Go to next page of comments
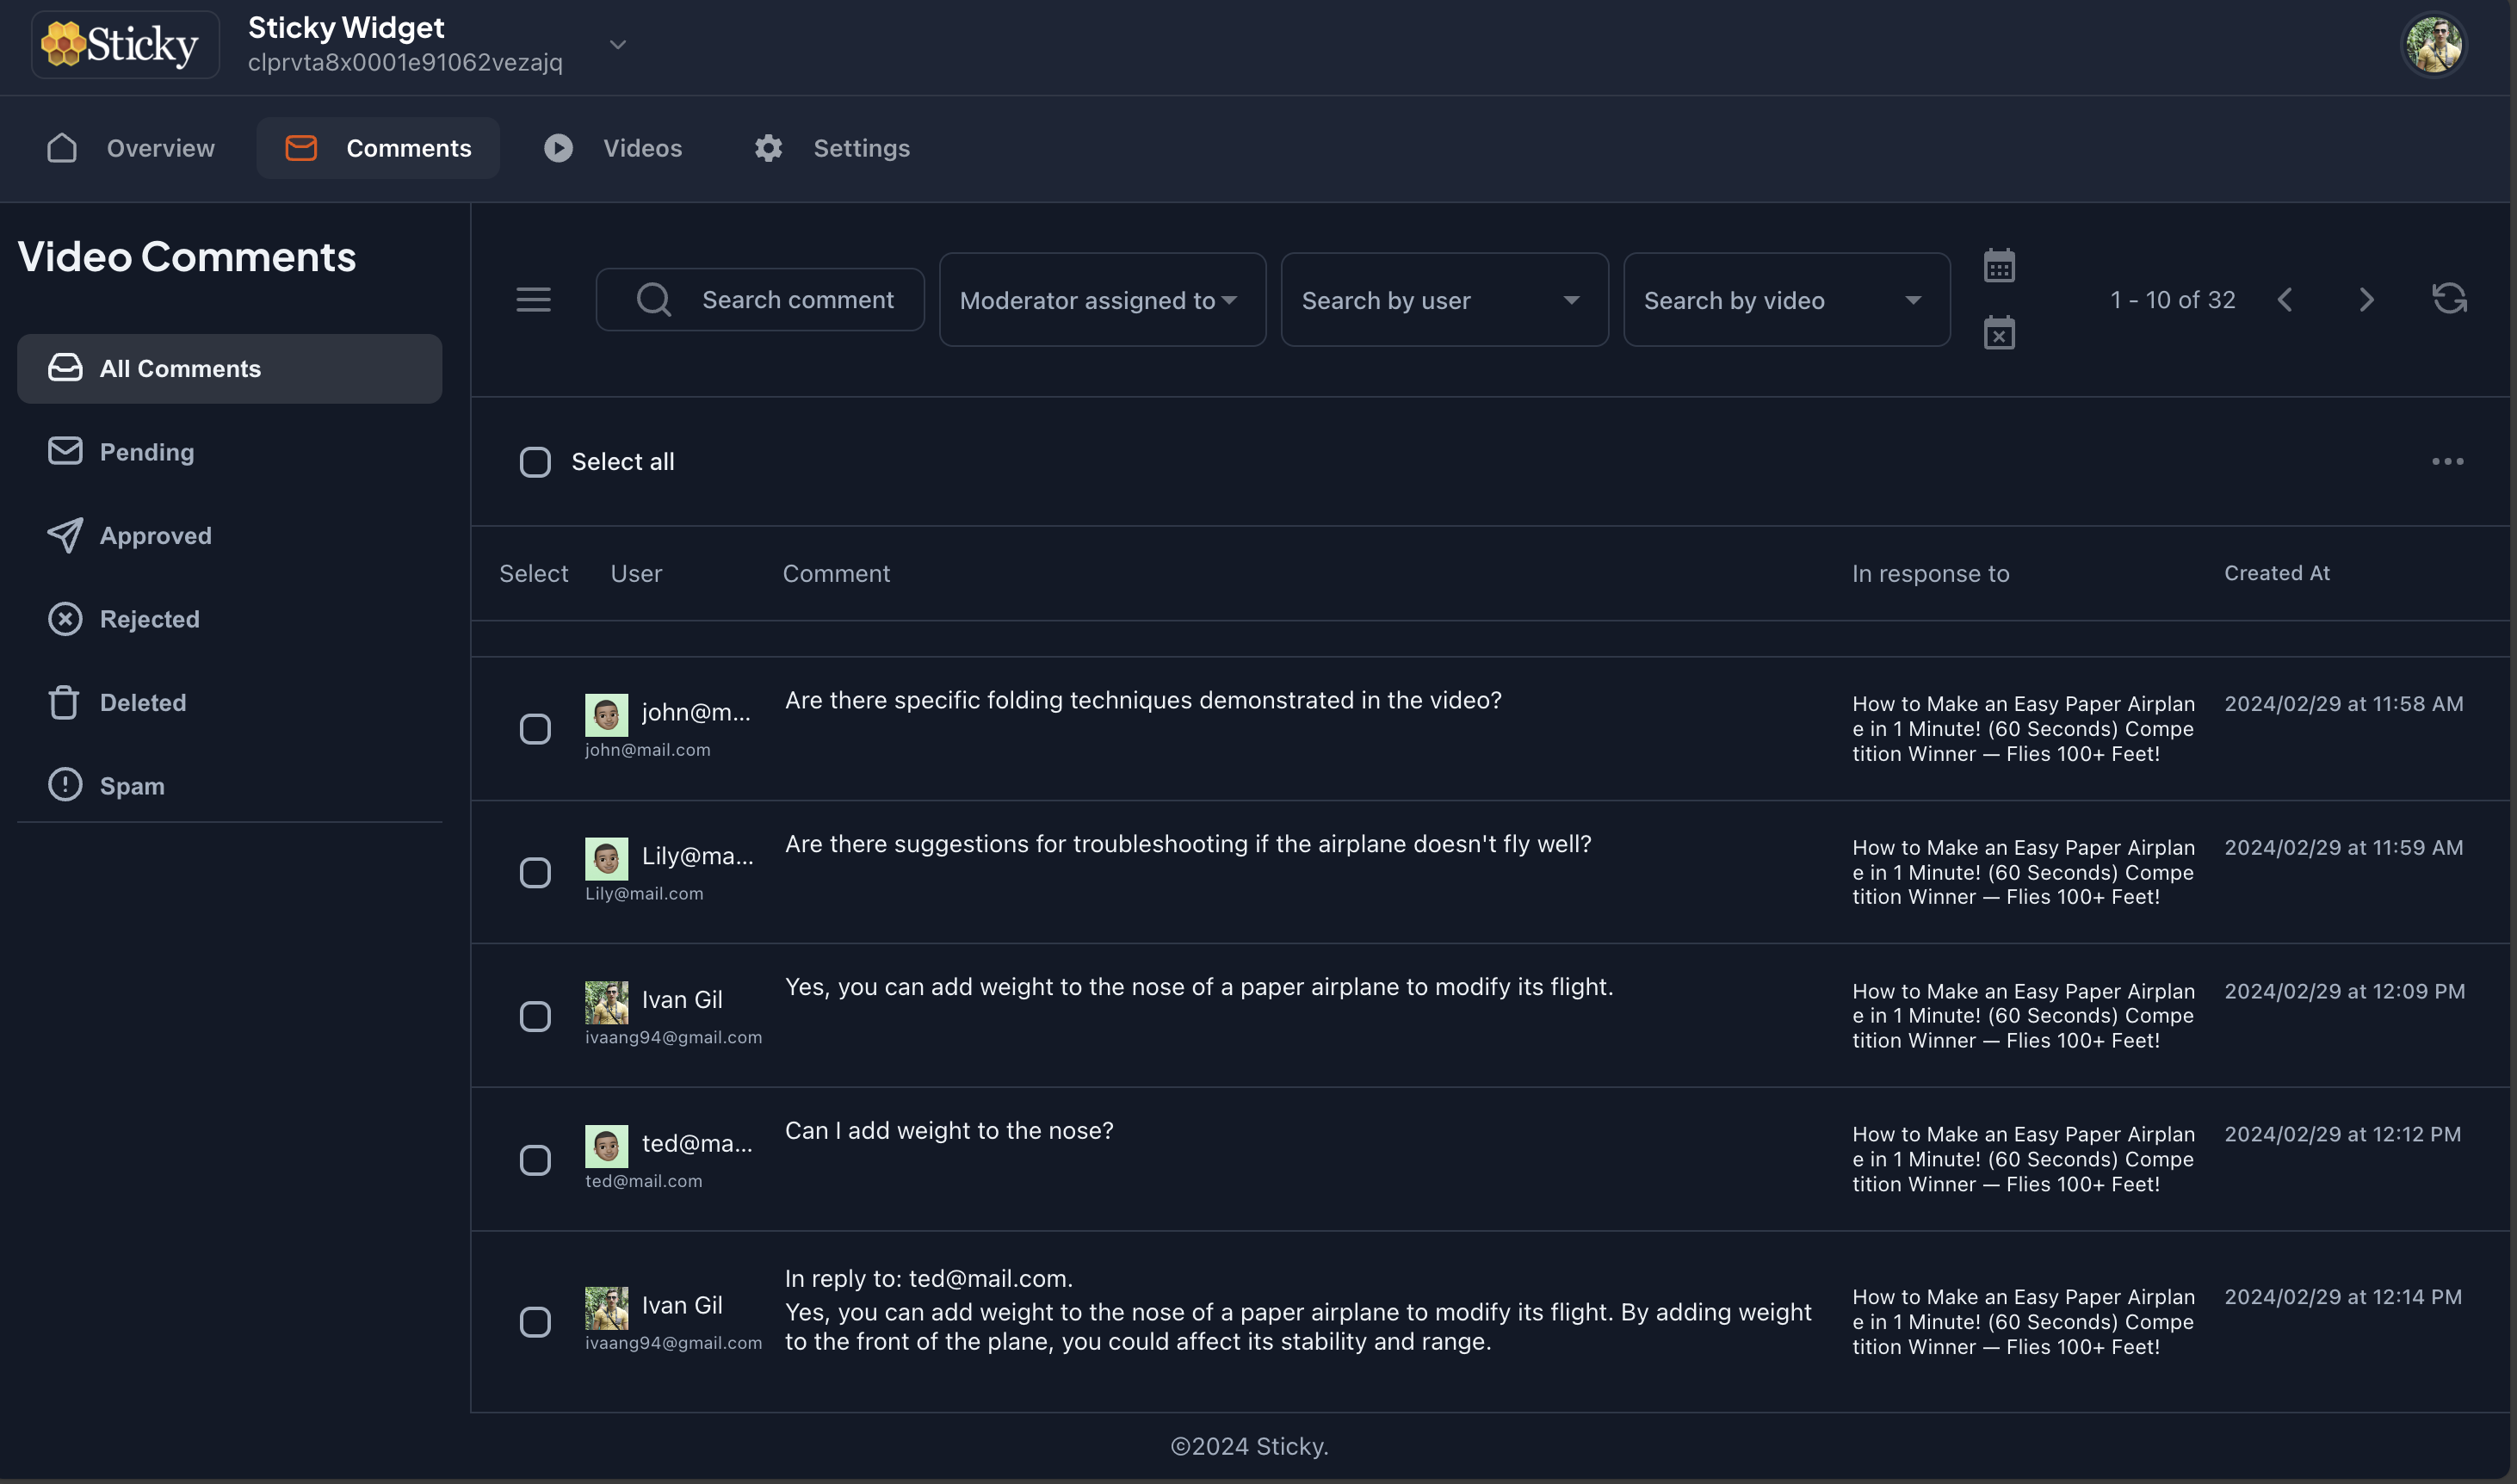Viewport: 2517px width, 1484px height. tap(2365, 300)
